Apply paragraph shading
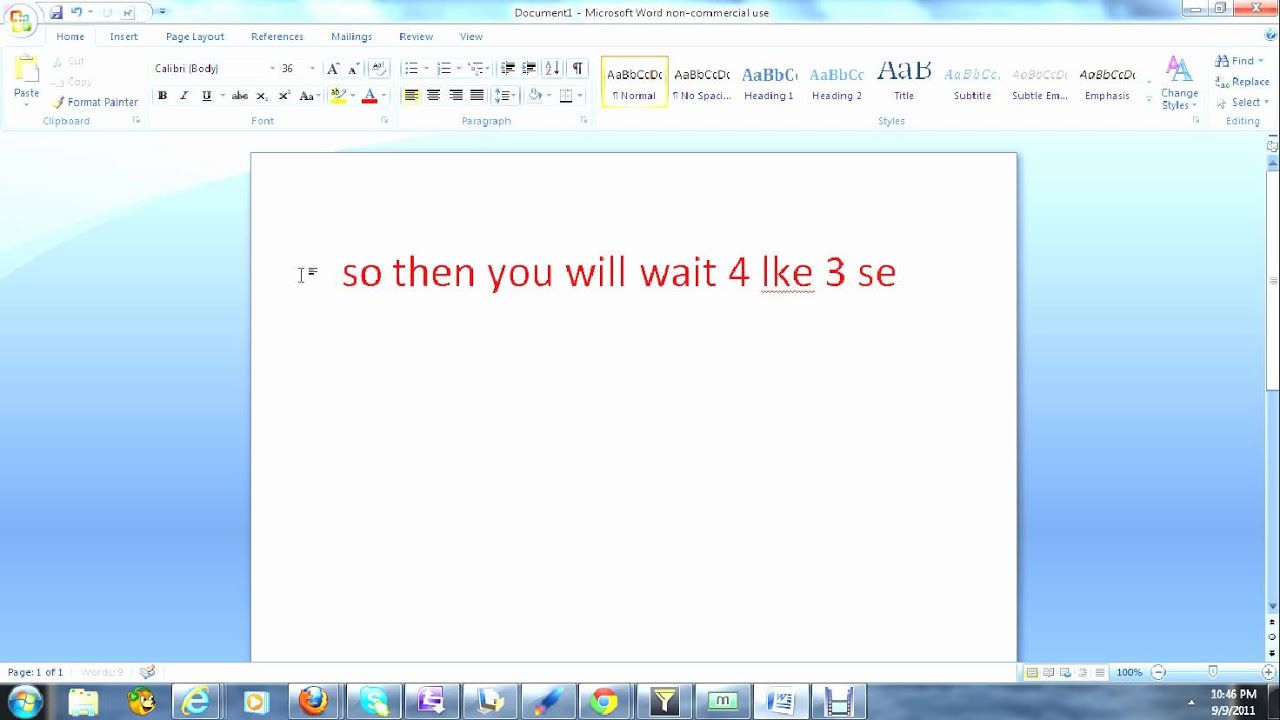The image size is (1280, 720). [535, 96]
